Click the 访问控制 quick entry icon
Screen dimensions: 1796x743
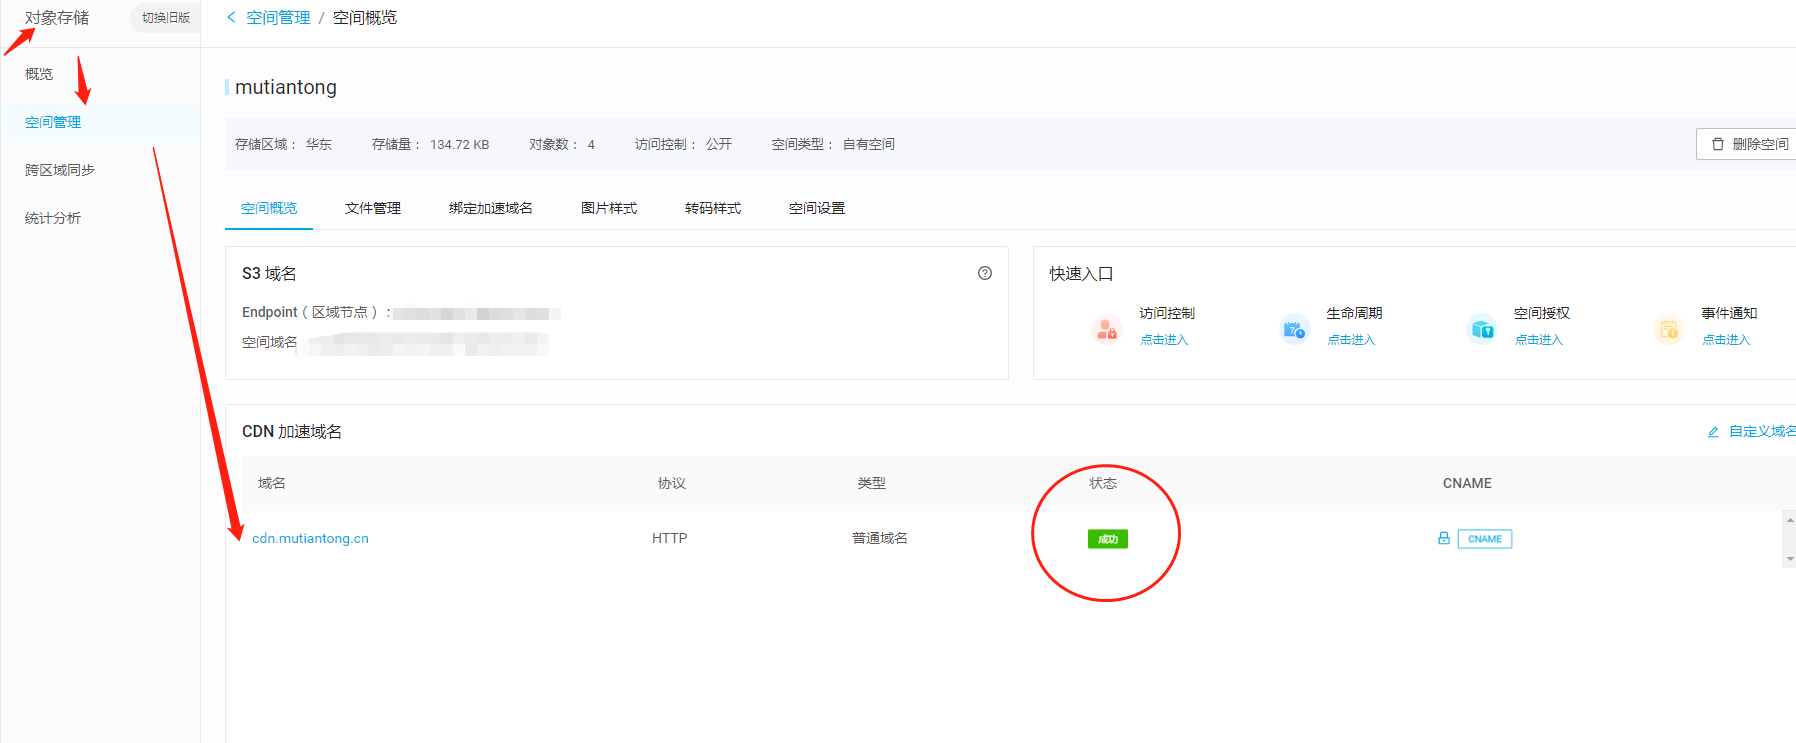[1106, 328]
